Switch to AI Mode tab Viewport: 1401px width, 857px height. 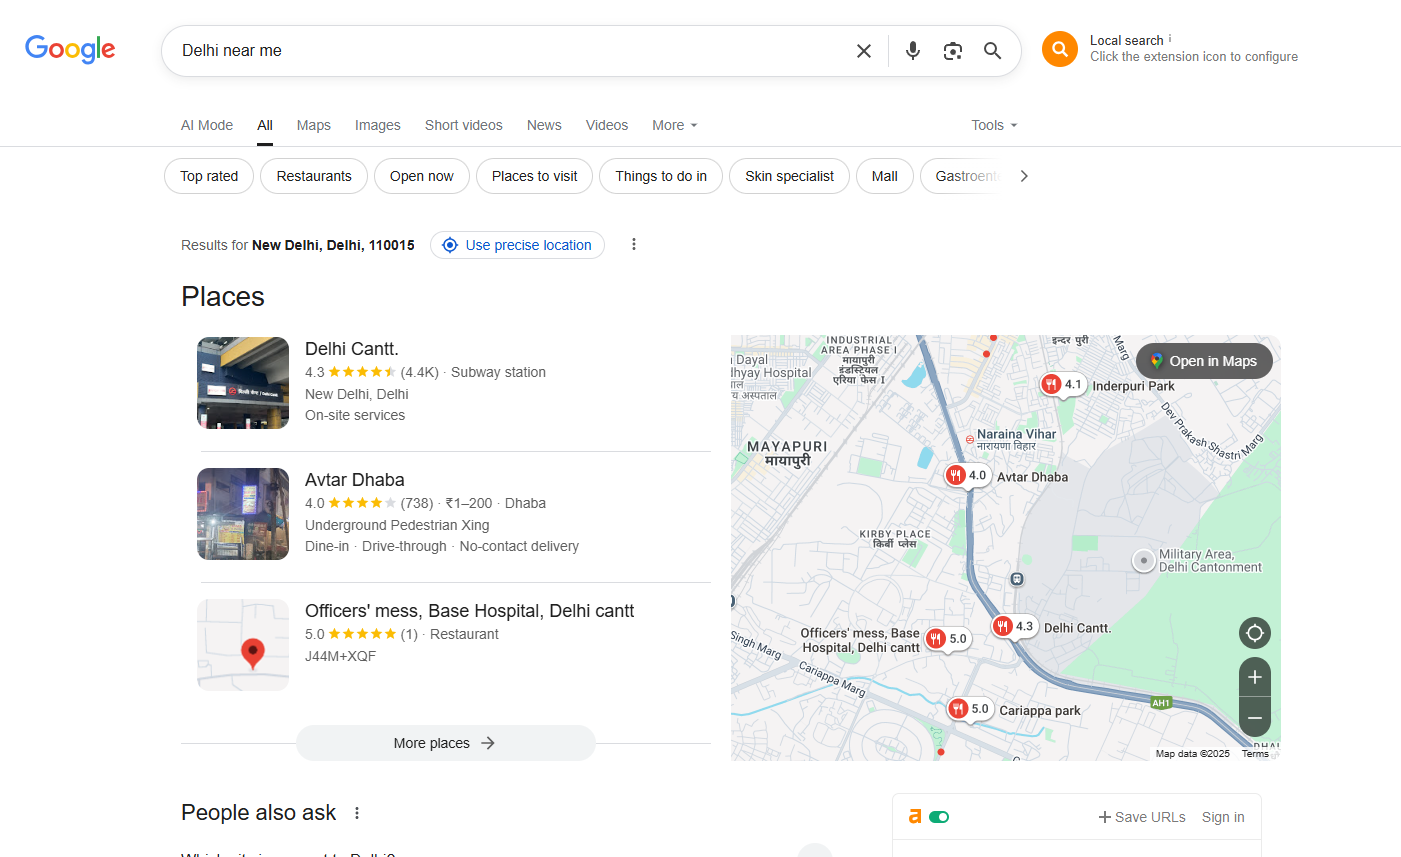[x=207, y=125]
